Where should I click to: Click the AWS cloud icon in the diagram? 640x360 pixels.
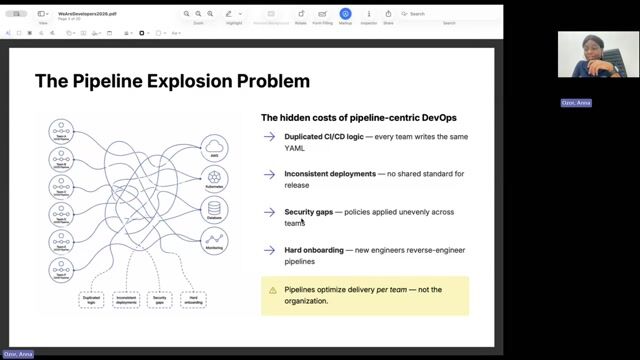tap(214, 148)
